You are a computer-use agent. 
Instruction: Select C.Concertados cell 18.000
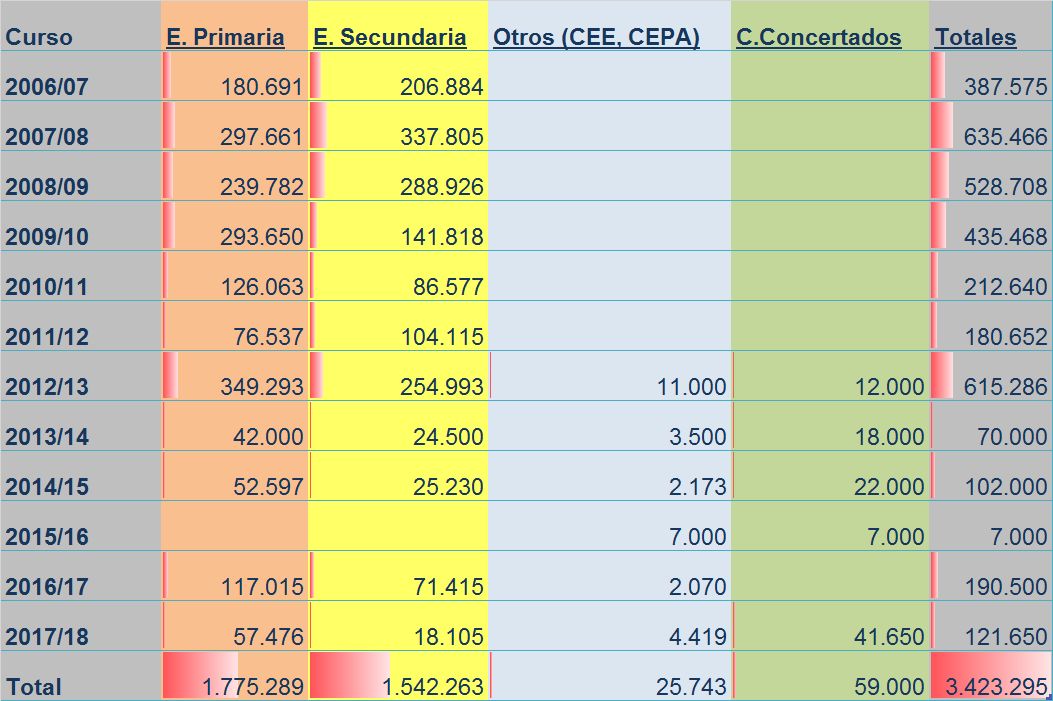tap(889, 436)
